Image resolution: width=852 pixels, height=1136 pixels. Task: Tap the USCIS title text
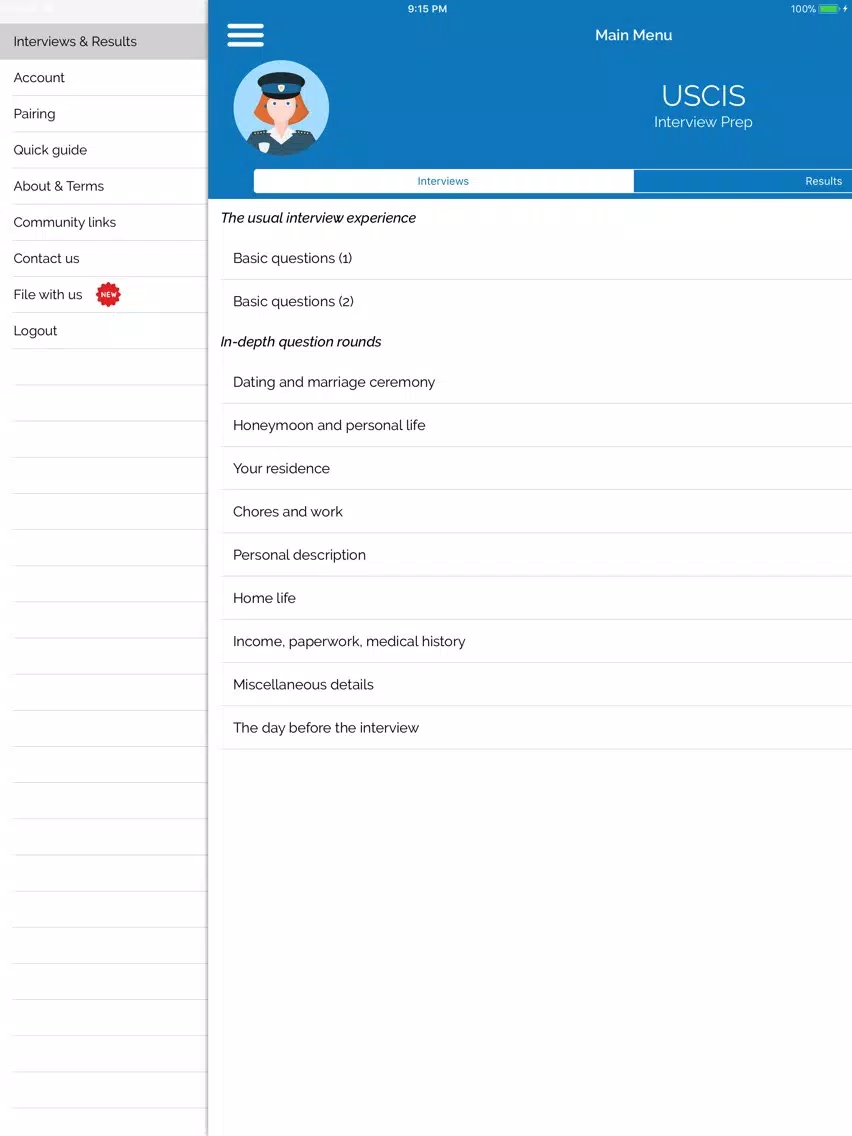[703, 96]
